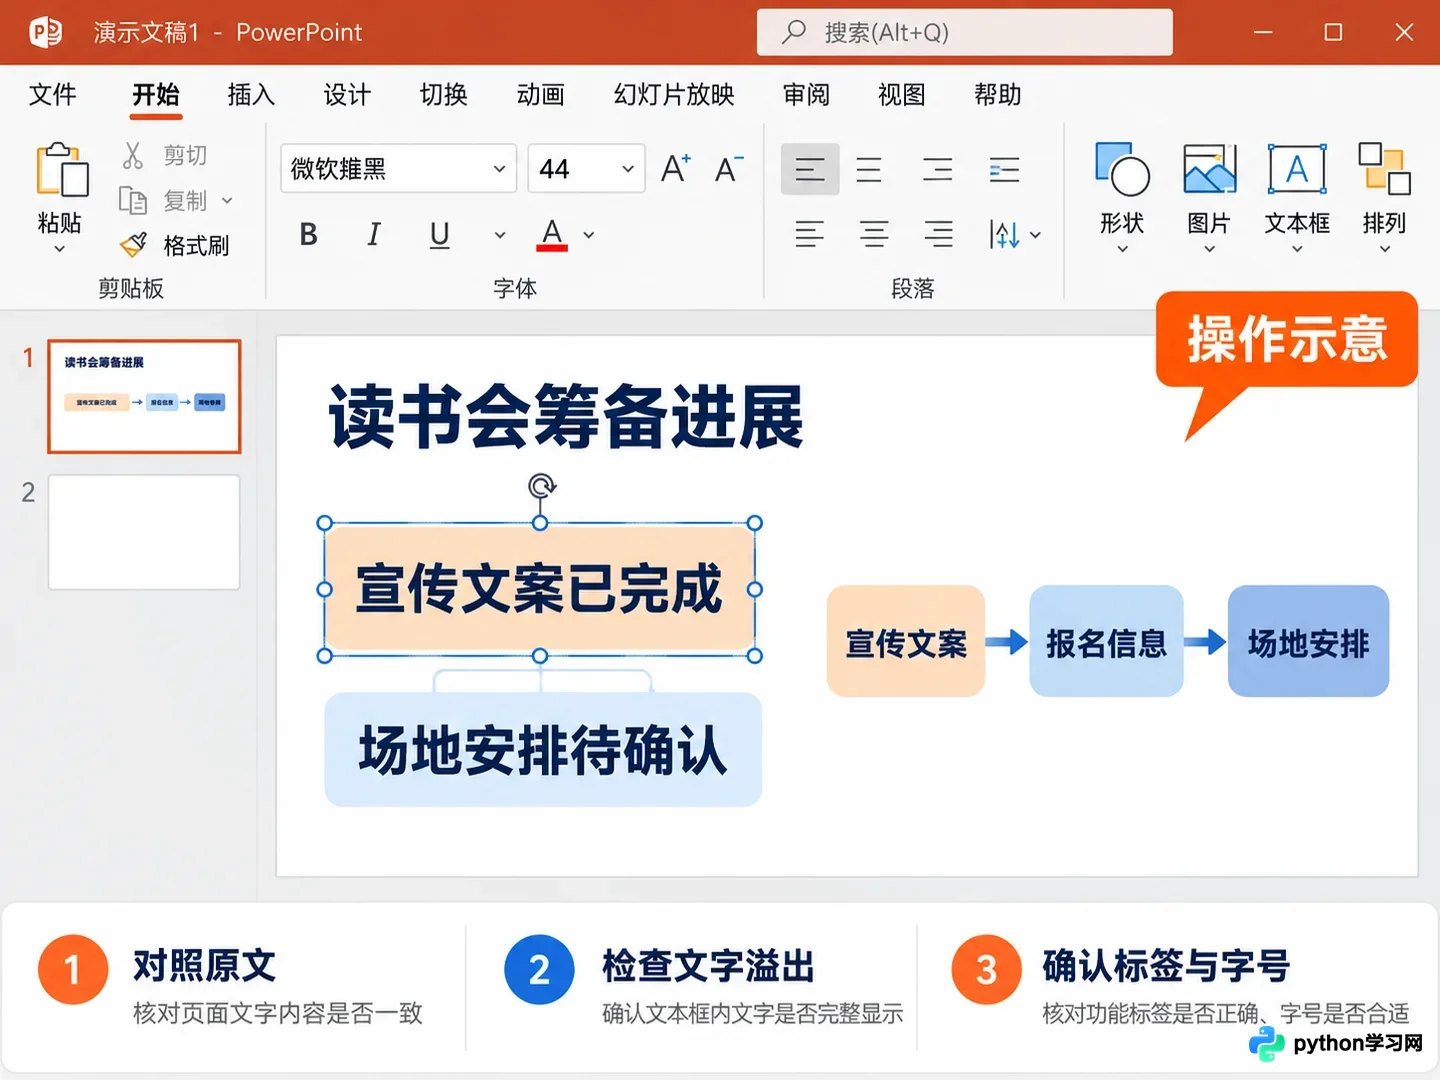Expand the font color dropdown arrow
Image resolution: width=1440 pixels, height=1080 pixels.
[589, 235]
